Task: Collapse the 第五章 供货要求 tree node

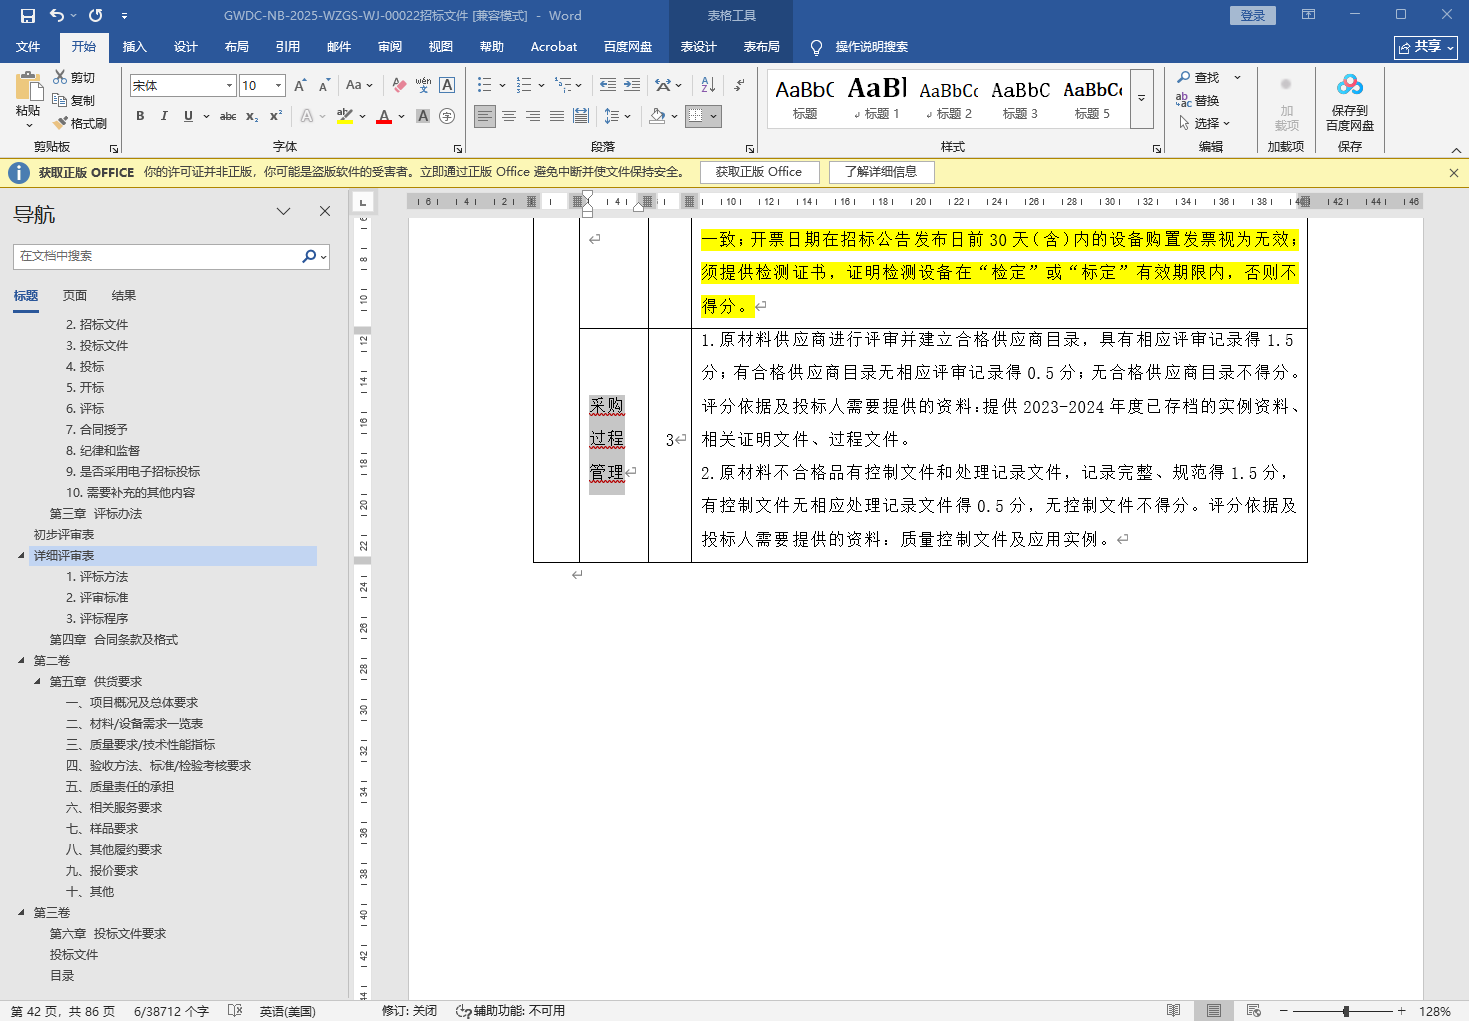Action: (37, 682)
